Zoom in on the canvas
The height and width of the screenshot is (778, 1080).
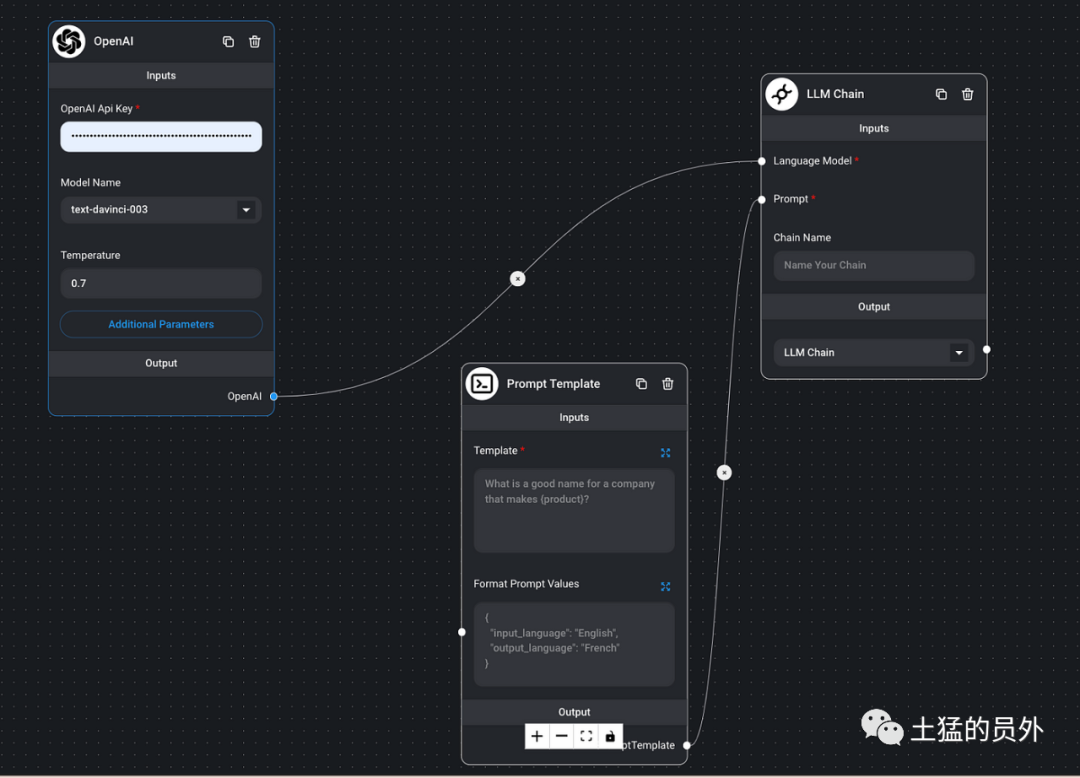click(537, 736)
